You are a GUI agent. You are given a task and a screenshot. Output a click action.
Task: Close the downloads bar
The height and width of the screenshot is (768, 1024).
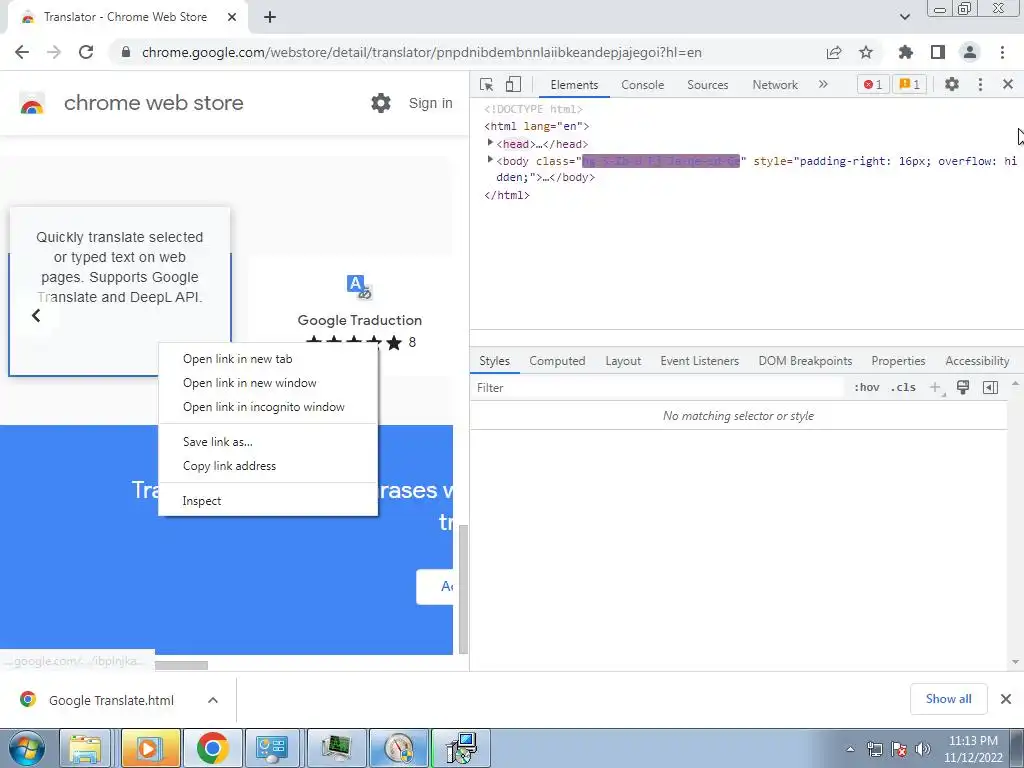click(1006, 699)
